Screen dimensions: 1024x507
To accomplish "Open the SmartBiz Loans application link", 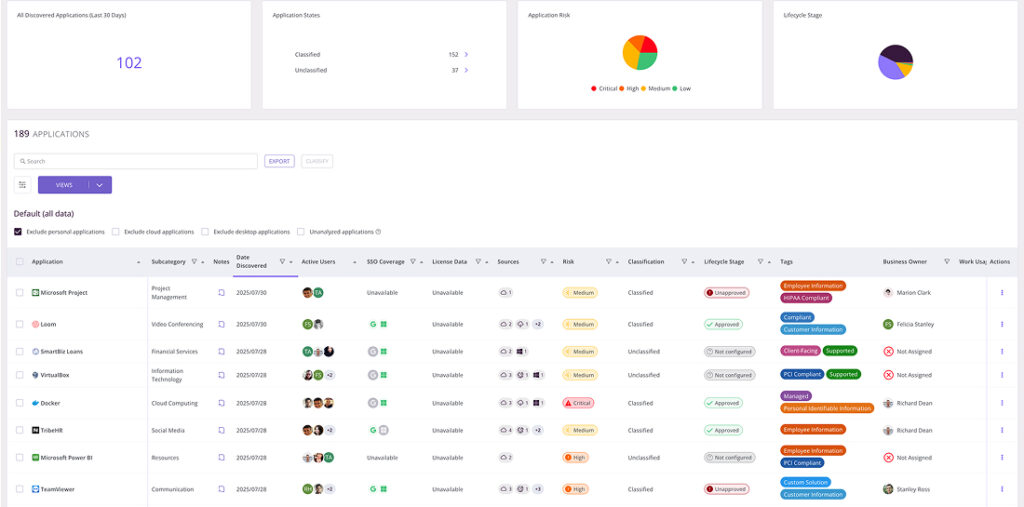I will pyautogui.click(x=62, y=352).
